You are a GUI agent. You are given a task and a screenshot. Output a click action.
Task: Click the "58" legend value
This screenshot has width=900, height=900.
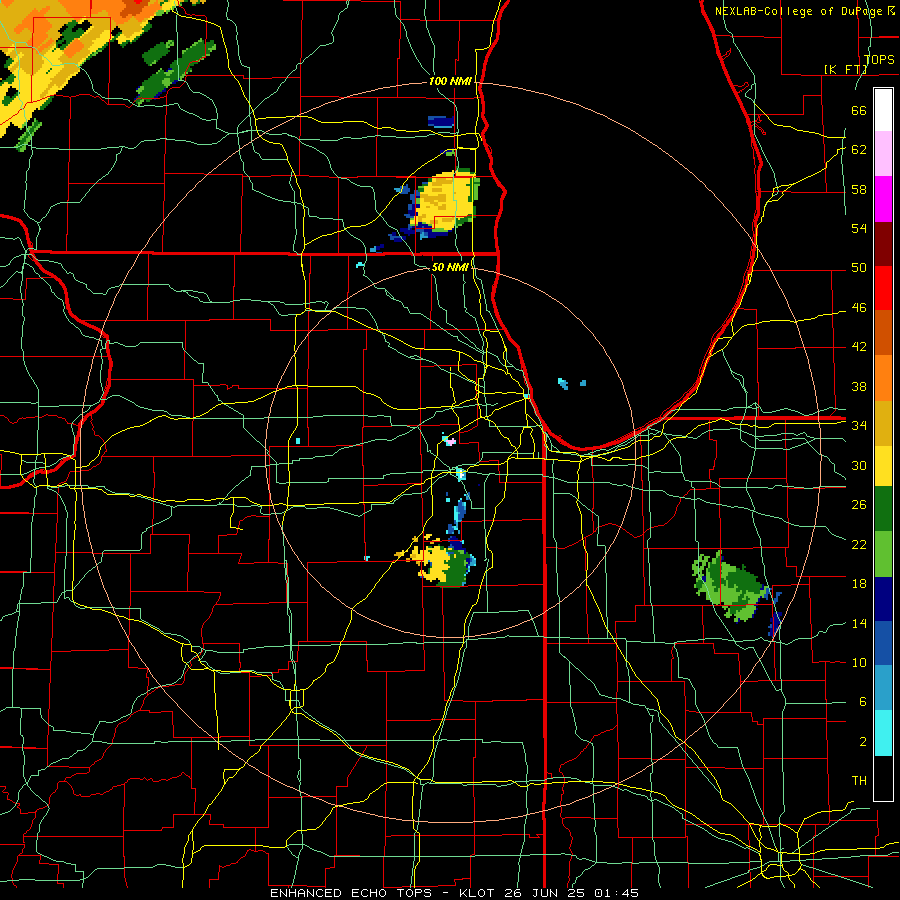[x=859, y=189]
